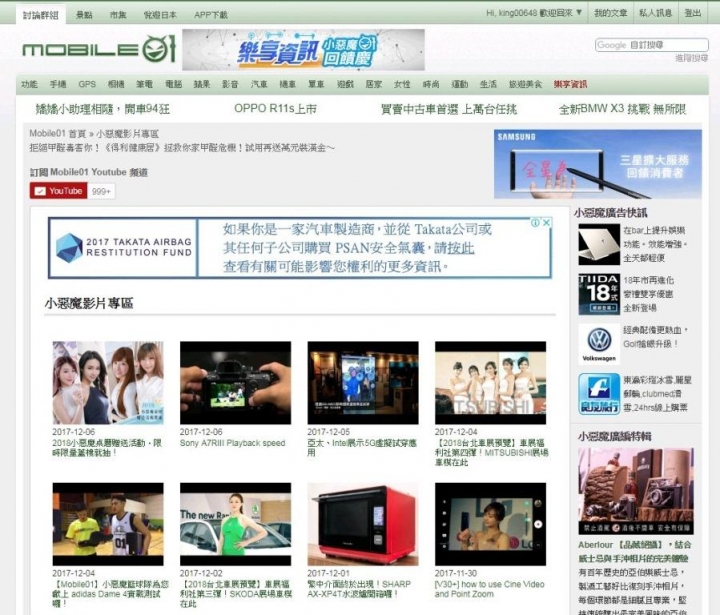
Task: Open the red SHARP oven video thumbnail
Action: [363, 524]
